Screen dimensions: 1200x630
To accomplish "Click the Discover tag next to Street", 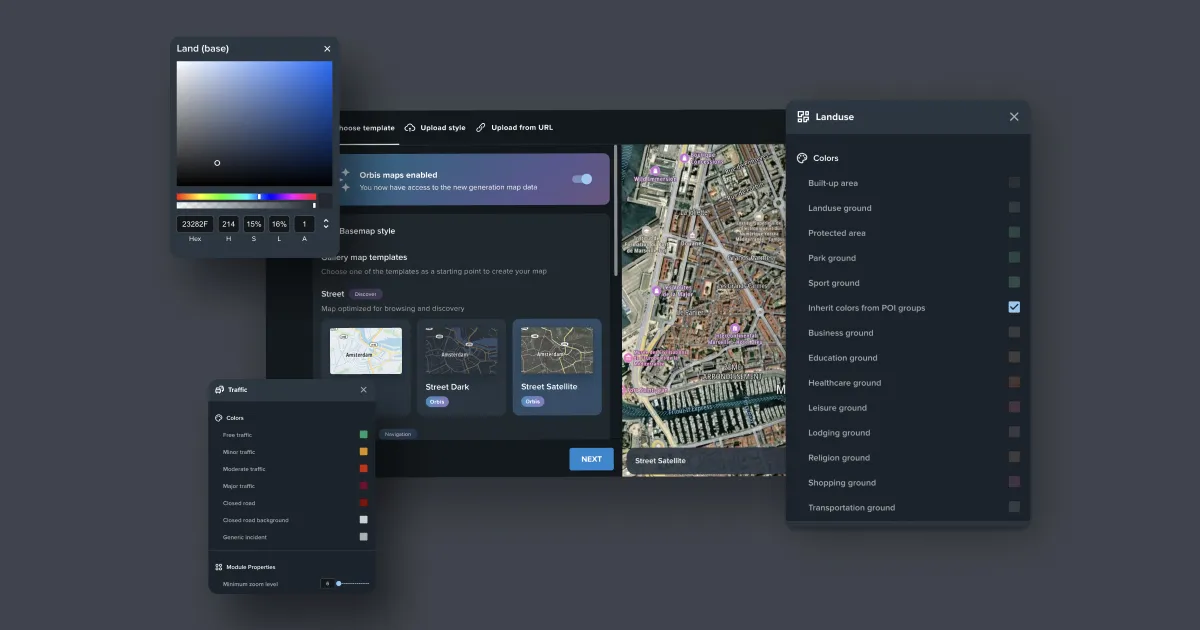I will point(366,294).
